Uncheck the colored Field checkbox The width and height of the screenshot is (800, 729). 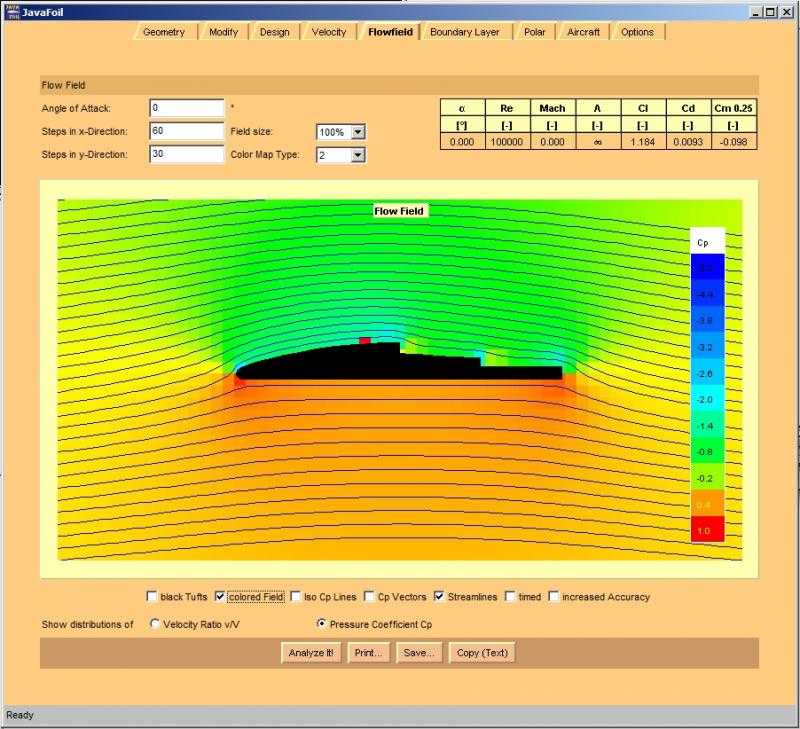click(x=221, y=597)
